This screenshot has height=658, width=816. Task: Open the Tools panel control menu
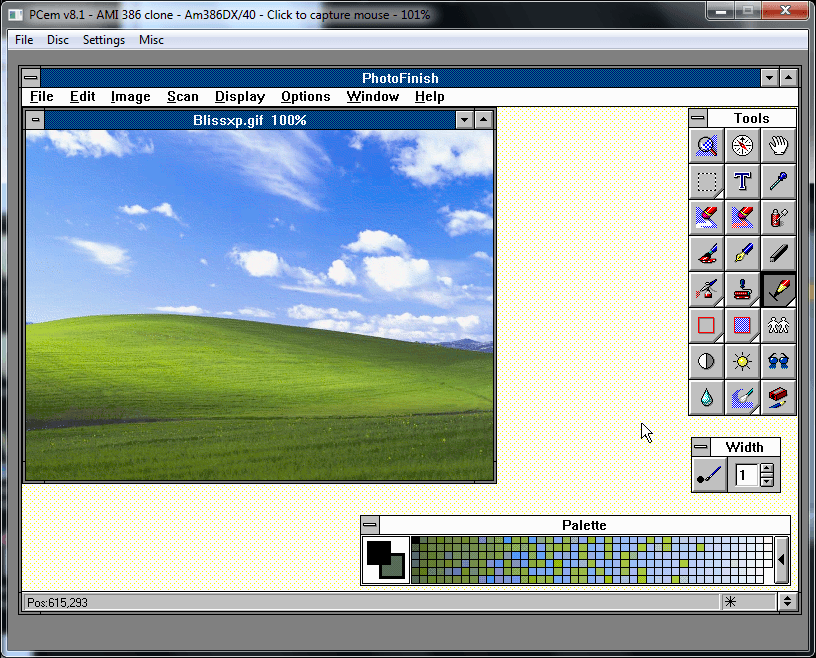click(698, 118)
